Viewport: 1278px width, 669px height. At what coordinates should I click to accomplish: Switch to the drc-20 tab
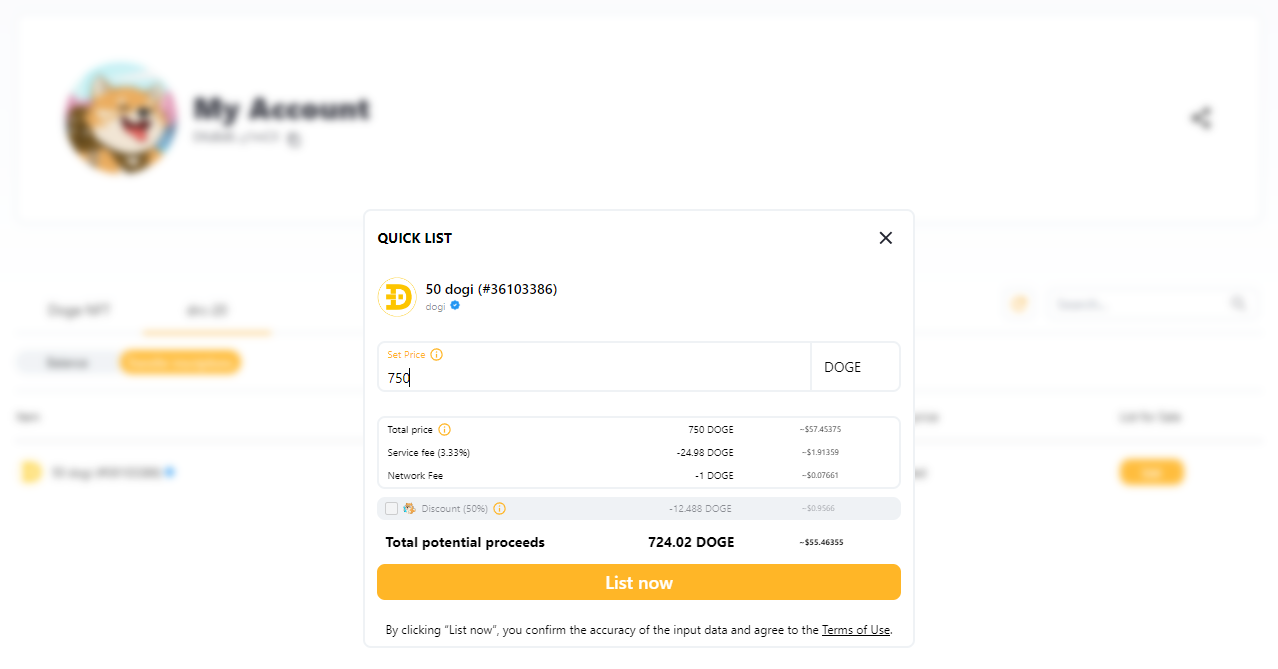pos(207,311)
